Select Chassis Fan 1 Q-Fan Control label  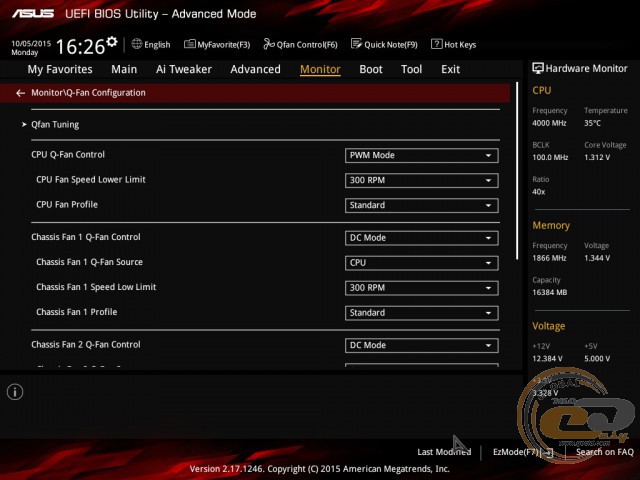pos(86,237)
